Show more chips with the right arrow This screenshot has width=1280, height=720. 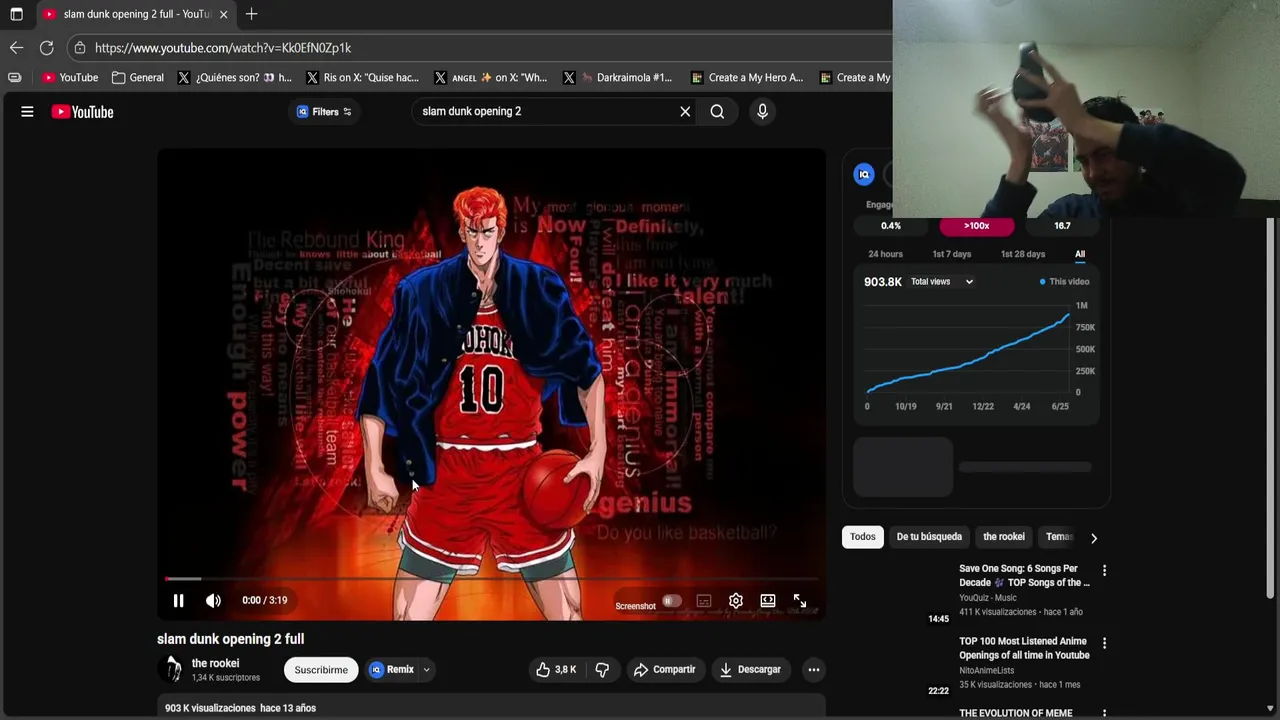coord(1093,538)
